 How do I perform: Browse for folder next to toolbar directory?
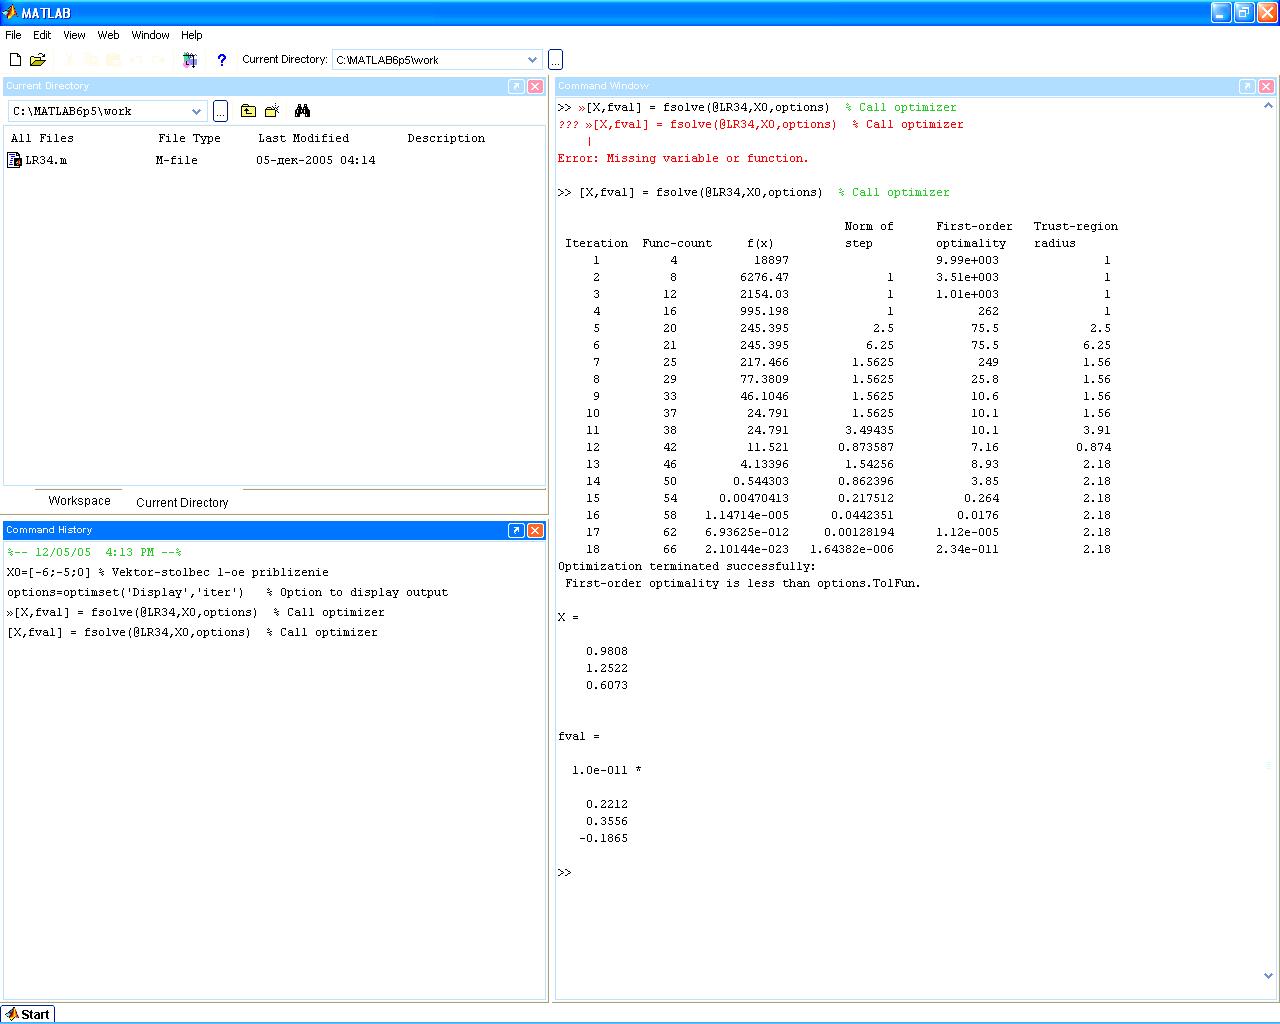[555, 60]
